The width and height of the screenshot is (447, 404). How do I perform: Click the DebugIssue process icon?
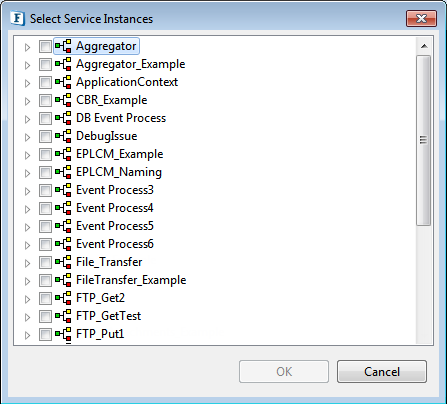(63, 136)
